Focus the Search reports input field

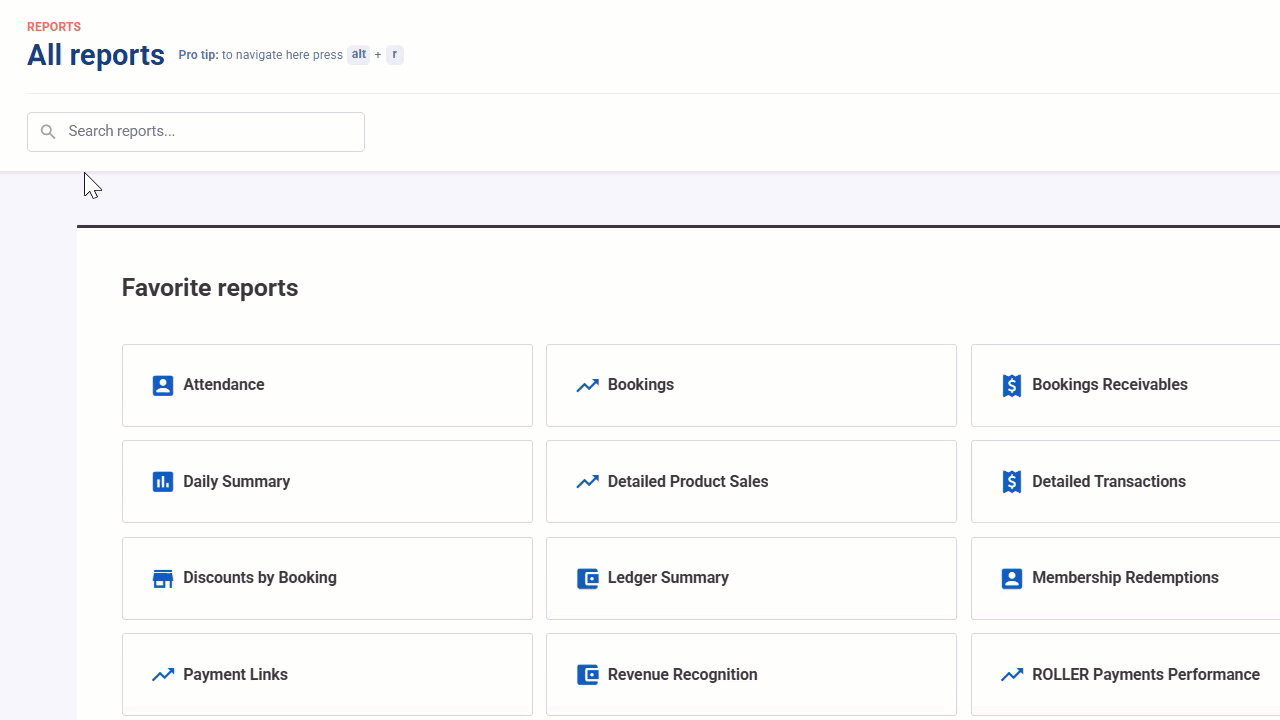click(196, 132)
